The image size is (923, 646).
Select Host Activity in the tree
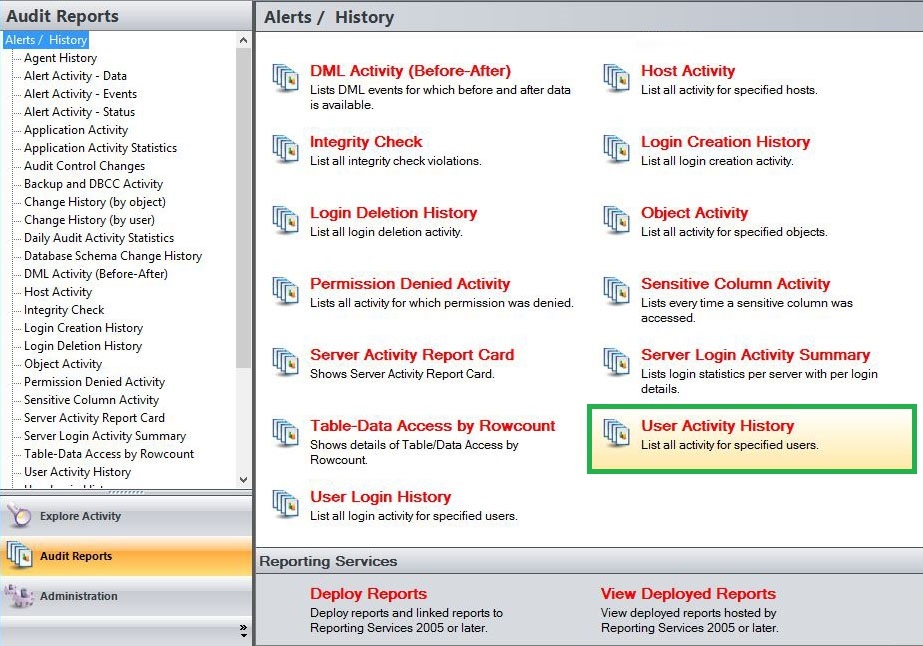[58, 292]
